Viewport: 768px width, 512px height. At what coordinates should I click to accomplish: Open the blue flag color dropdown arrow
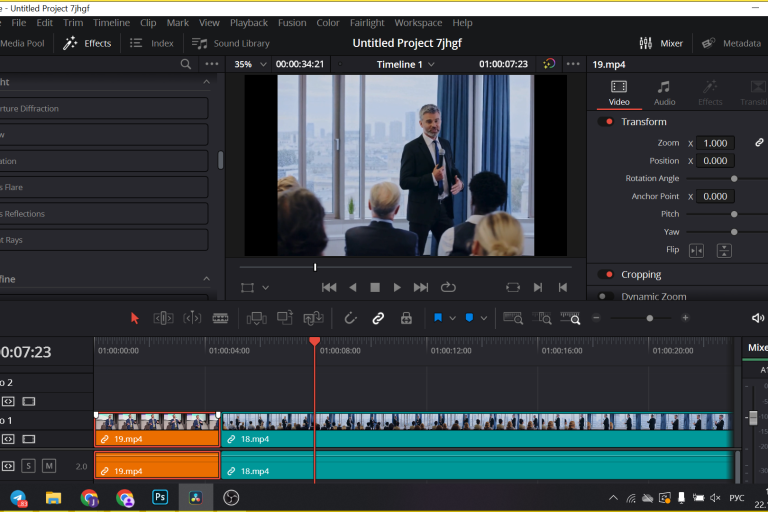tap(452, 318)
